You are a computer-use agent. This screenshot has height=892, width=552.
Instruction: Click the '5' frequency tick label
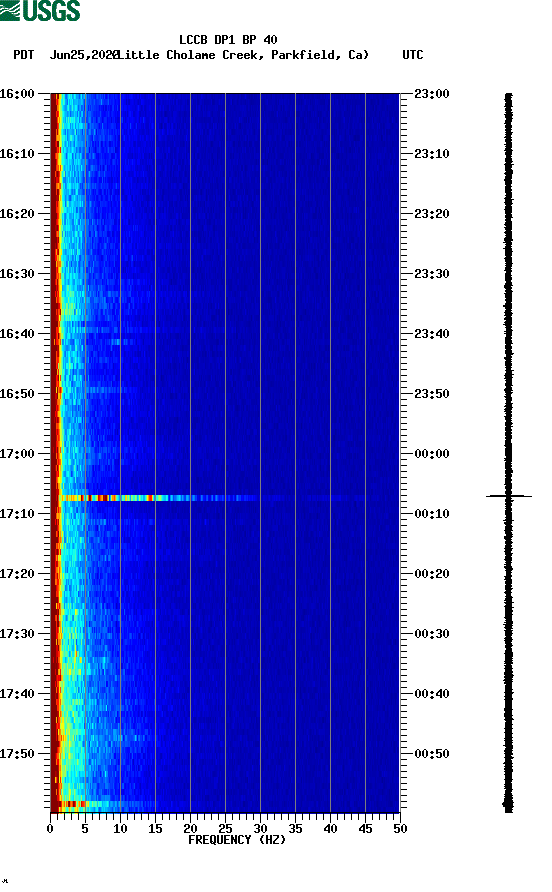tap(85, 829)
